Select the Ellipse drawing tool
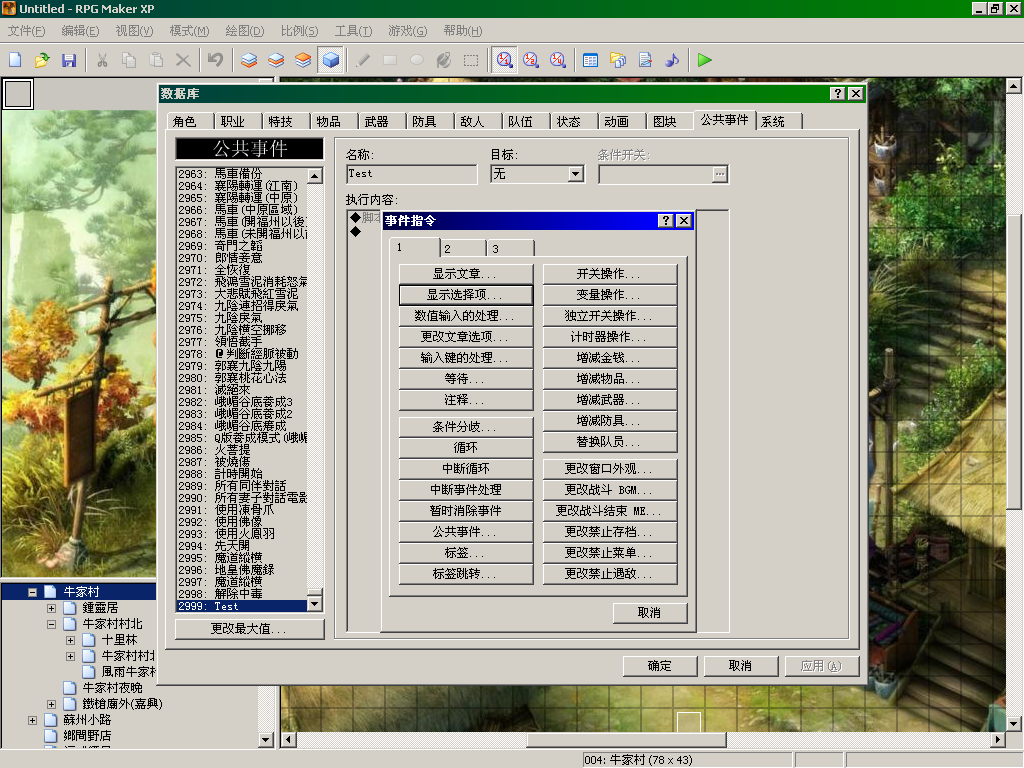Screen dimensions: 1024x768 (x=417, y=60)
